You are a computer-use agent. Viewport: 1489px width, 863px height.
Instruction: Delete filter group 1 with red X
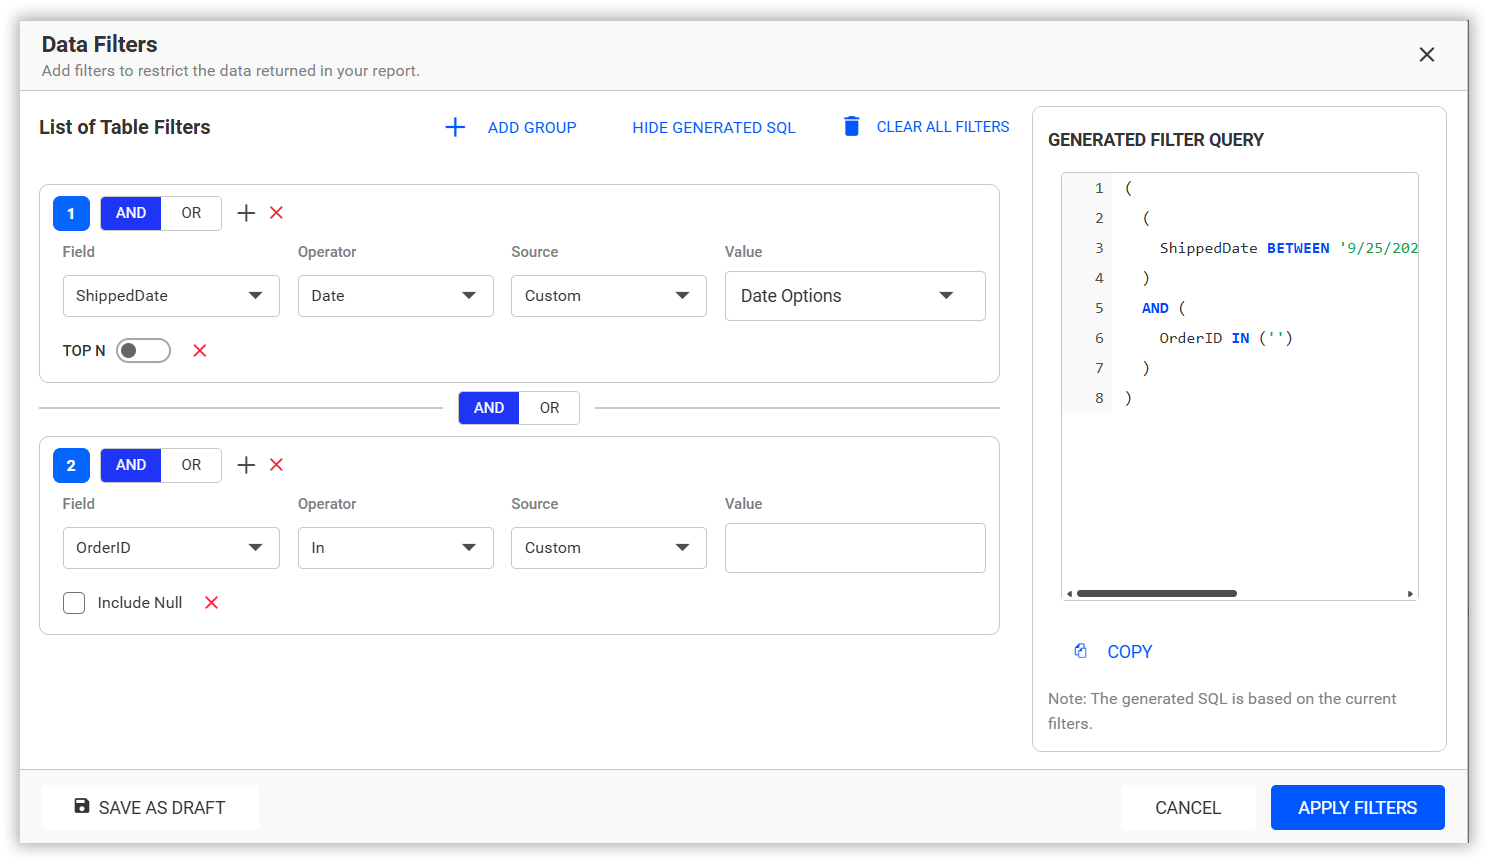(277, 213)
